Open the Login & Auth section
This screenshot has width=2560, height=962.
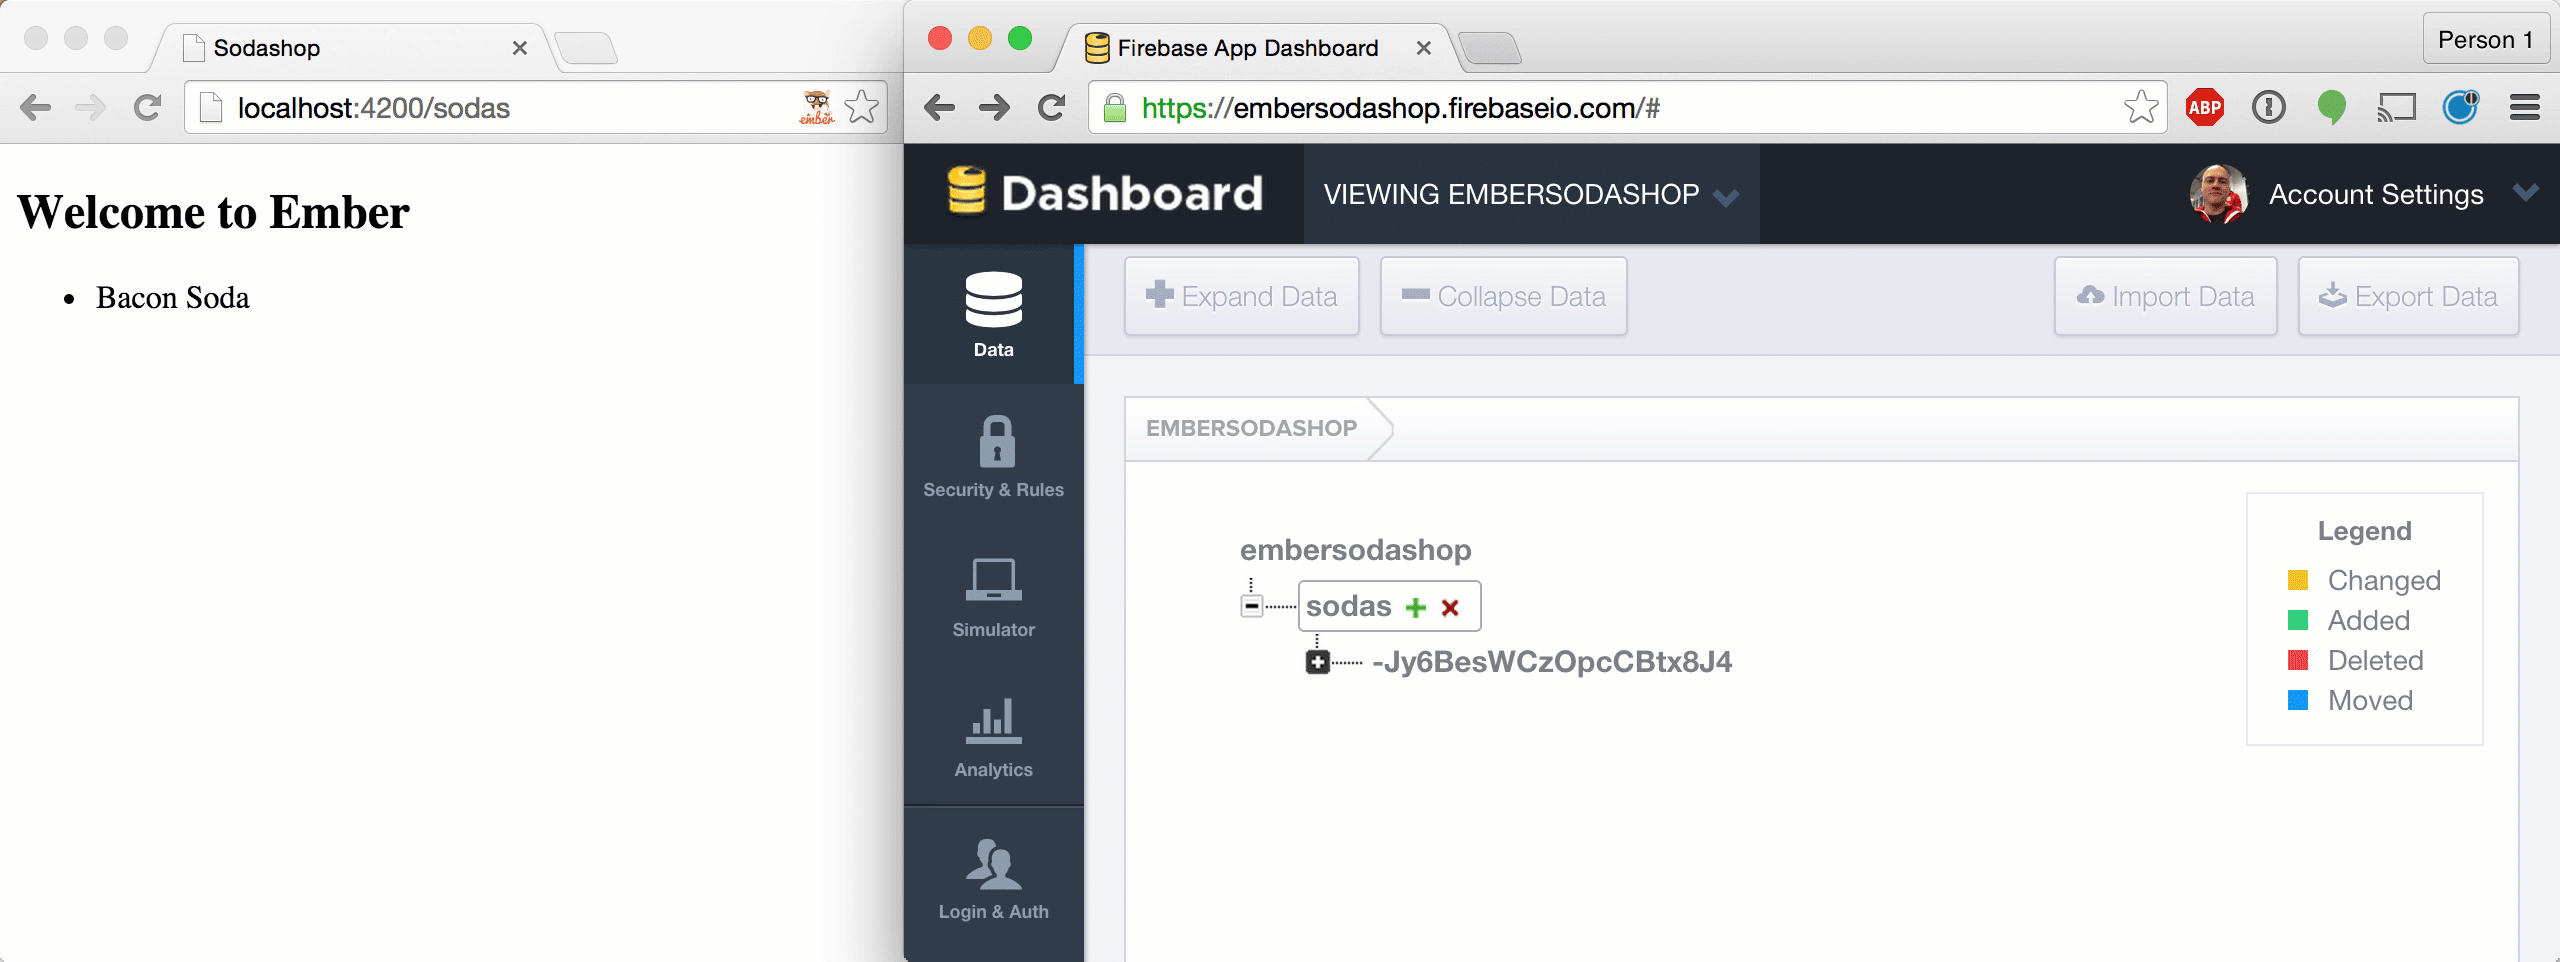tap(993, 878)
